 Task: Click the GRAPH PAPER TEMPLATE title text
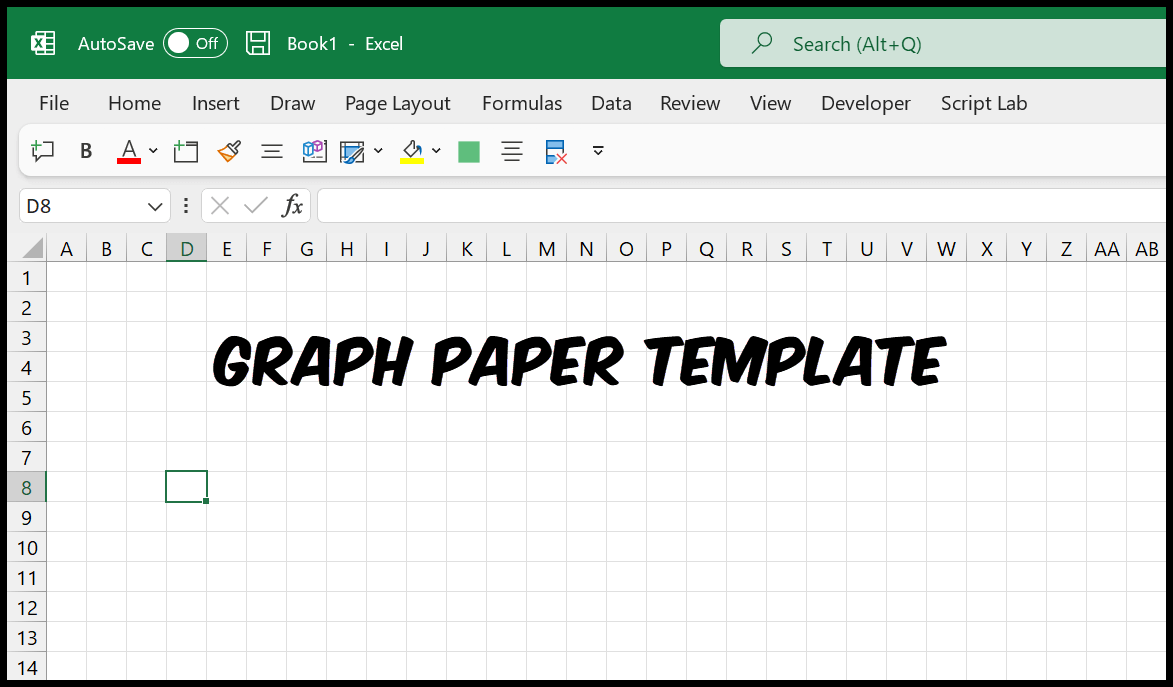coord(579,361)
